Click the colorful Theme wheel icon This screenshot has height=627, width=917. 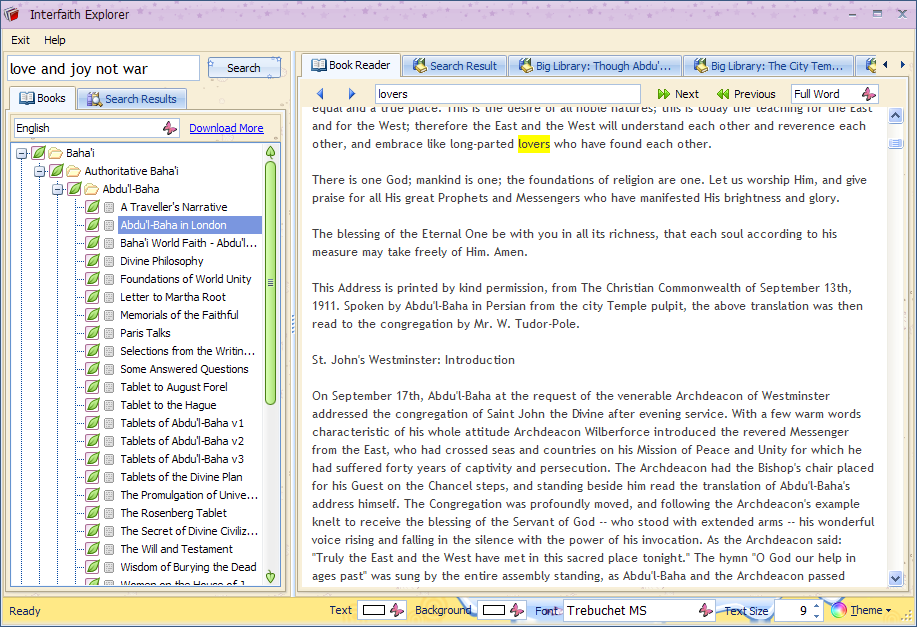(x=838, y=610)
